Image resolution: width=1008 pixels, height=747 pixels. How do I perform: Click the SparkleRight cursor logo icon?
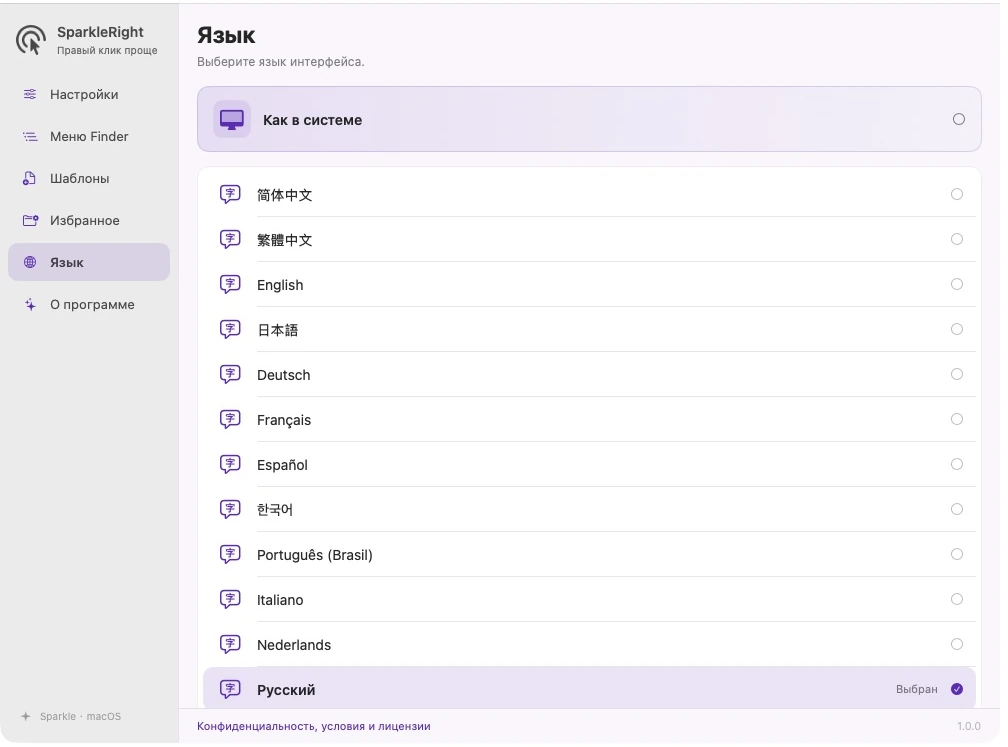(31, 40)
